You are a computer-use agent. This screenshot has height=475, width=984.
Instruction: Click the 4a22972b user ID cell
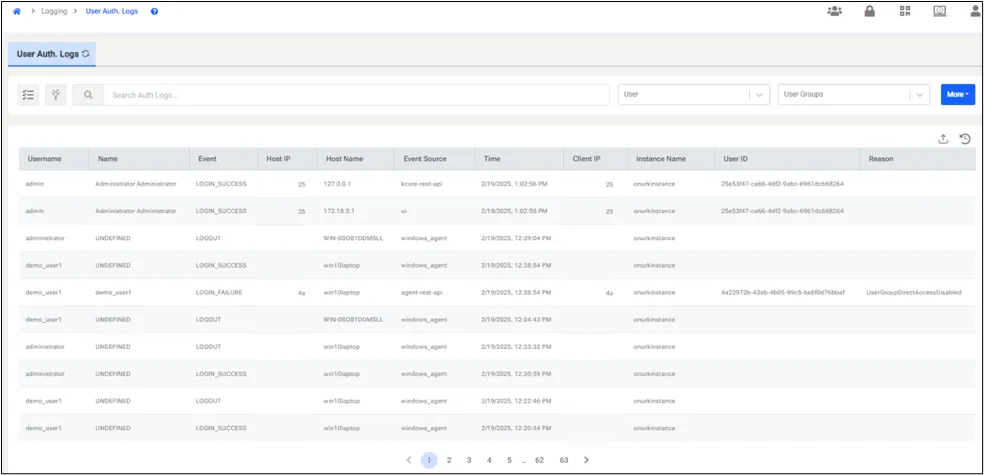tap(783, 292)
